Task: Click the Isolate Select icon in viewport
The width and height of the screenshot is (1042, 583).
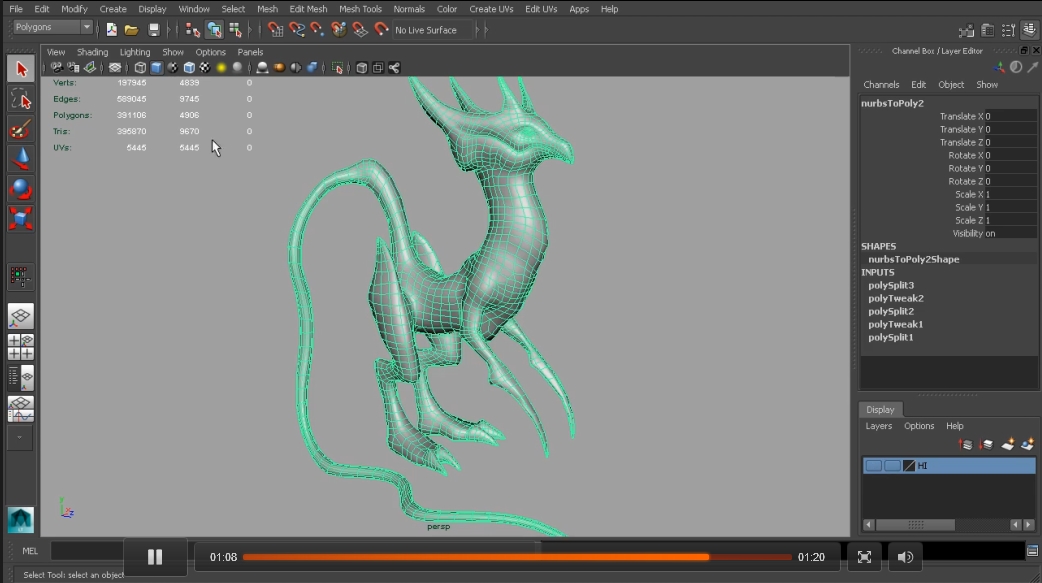Action: click(x=338, y=68)
